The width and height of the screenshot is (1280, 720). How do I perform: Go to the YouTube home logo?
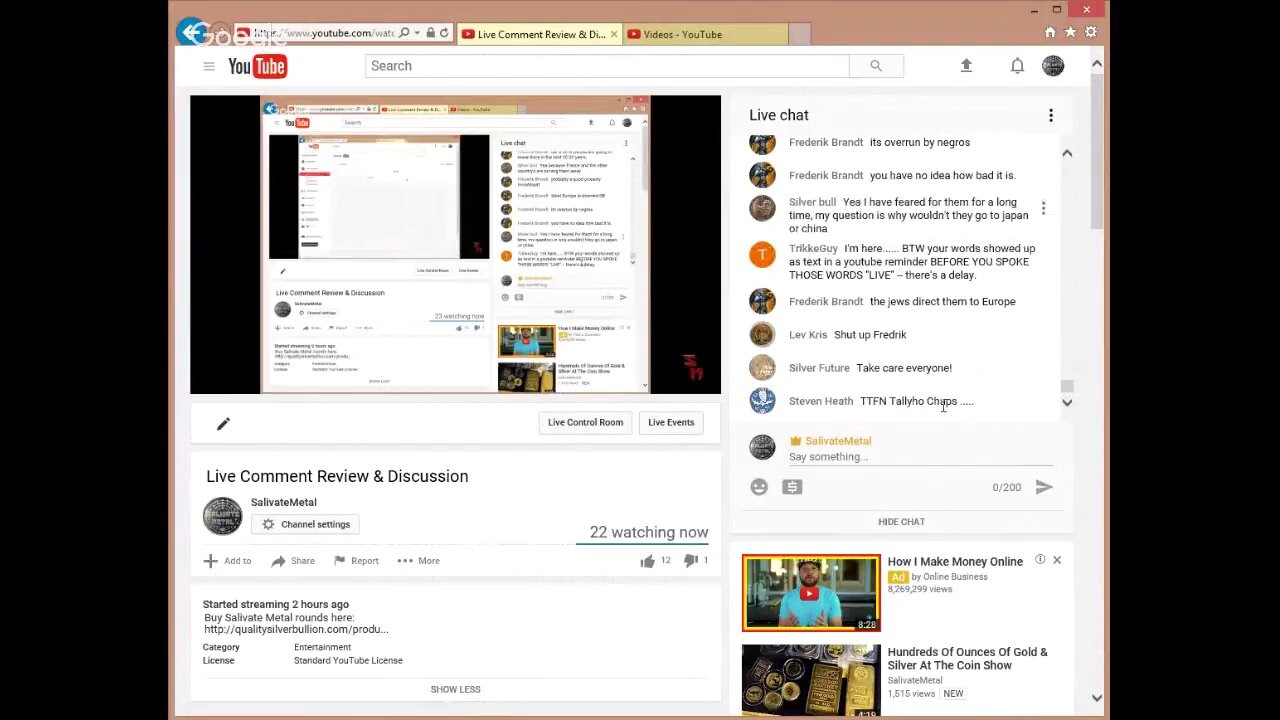(x=257, y=66)
